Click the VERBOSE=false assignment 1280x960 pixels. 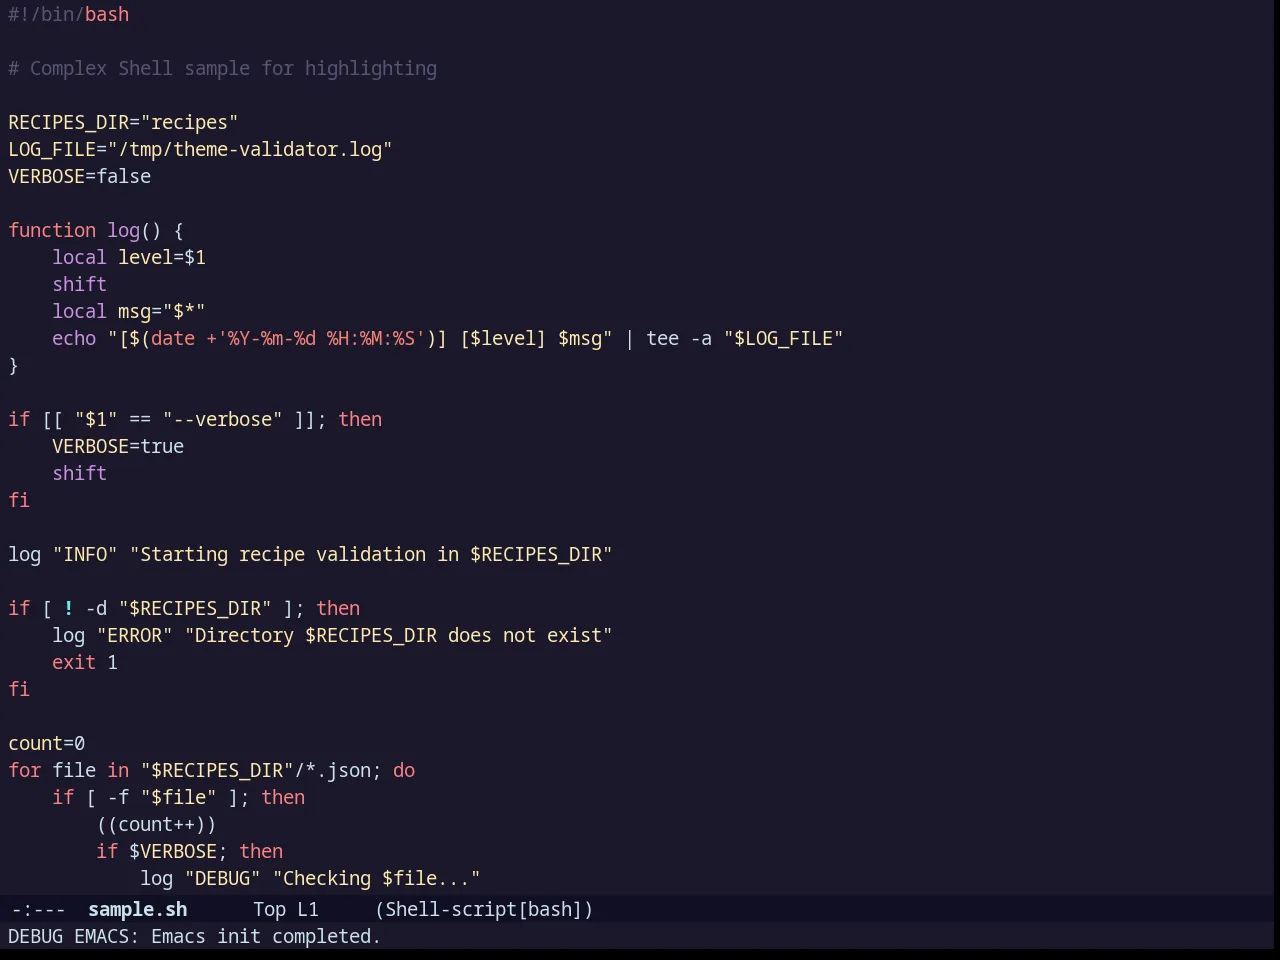click(80, 176)
